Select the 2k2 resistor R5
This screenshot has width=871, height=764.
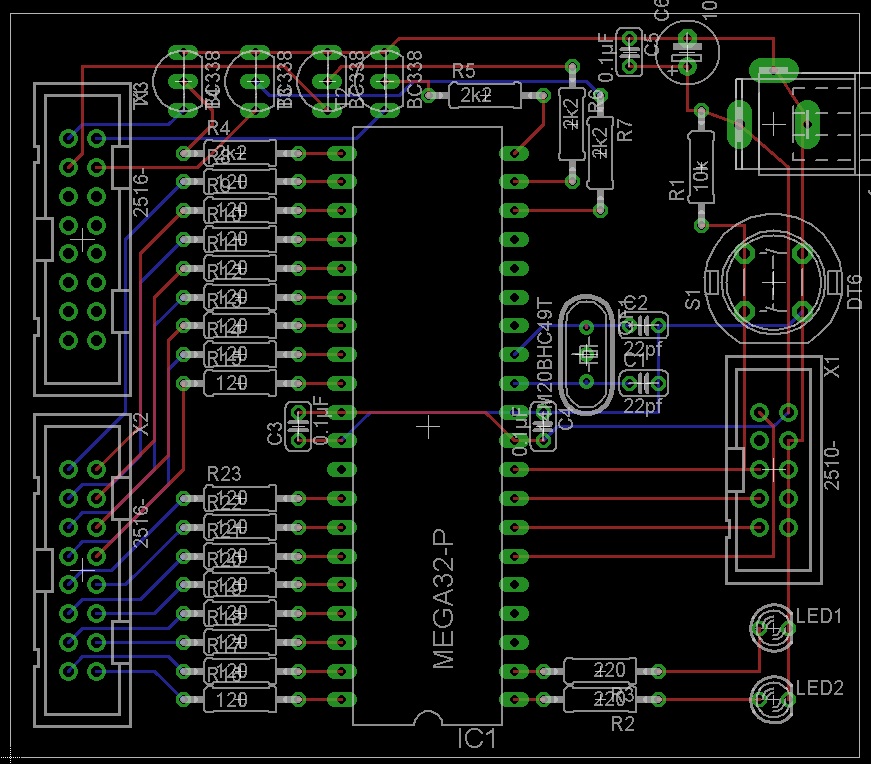click(484, 96)
